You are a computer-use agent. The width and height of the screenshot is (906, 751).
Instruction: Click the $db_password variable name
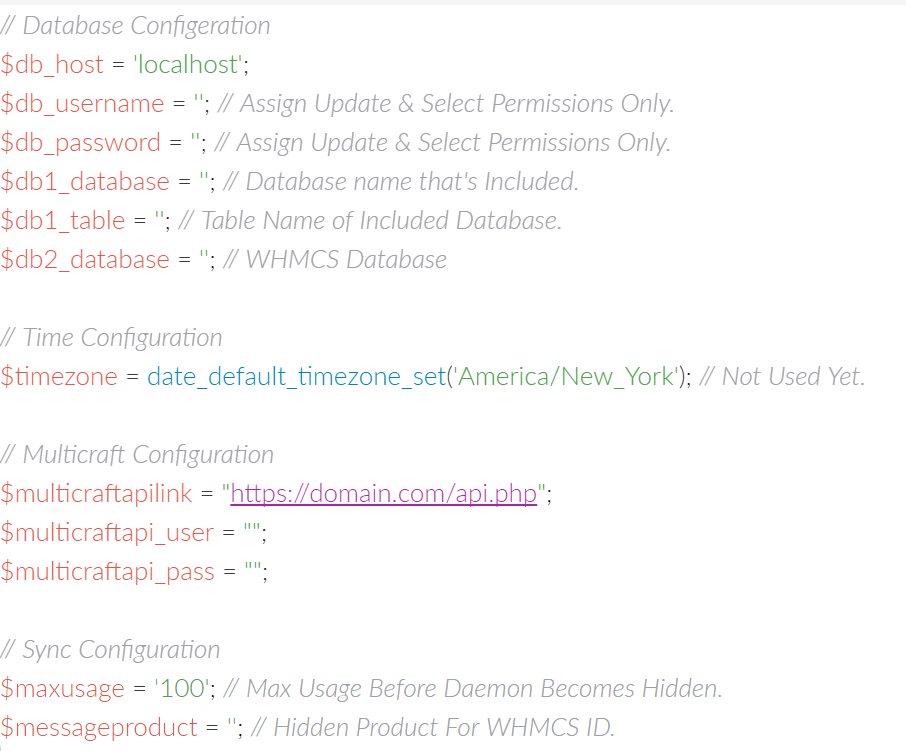coord(80,143)
